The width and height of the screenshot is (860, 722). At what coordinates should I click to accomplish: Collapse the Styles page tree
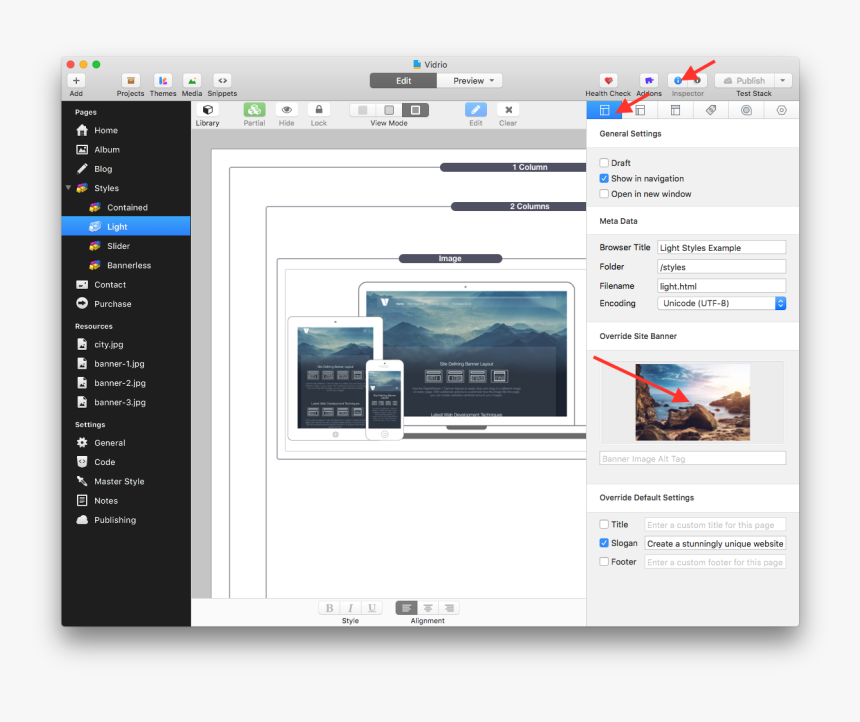pyautogui.click(x=69, y=188)
